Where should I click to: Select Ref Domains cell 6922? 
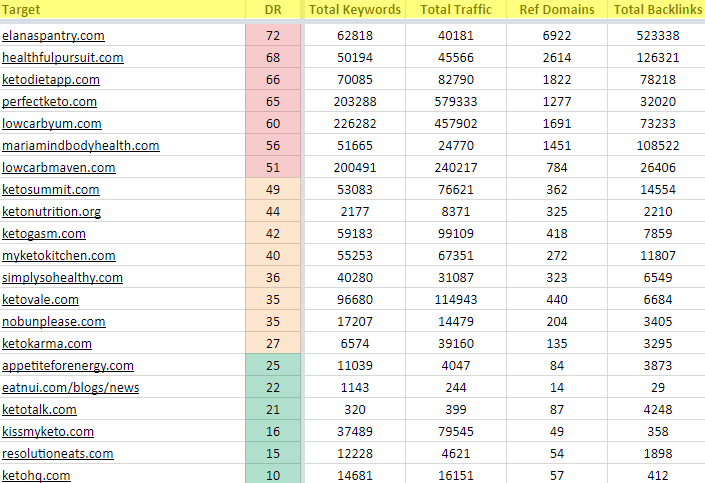[x=557, y=36]
